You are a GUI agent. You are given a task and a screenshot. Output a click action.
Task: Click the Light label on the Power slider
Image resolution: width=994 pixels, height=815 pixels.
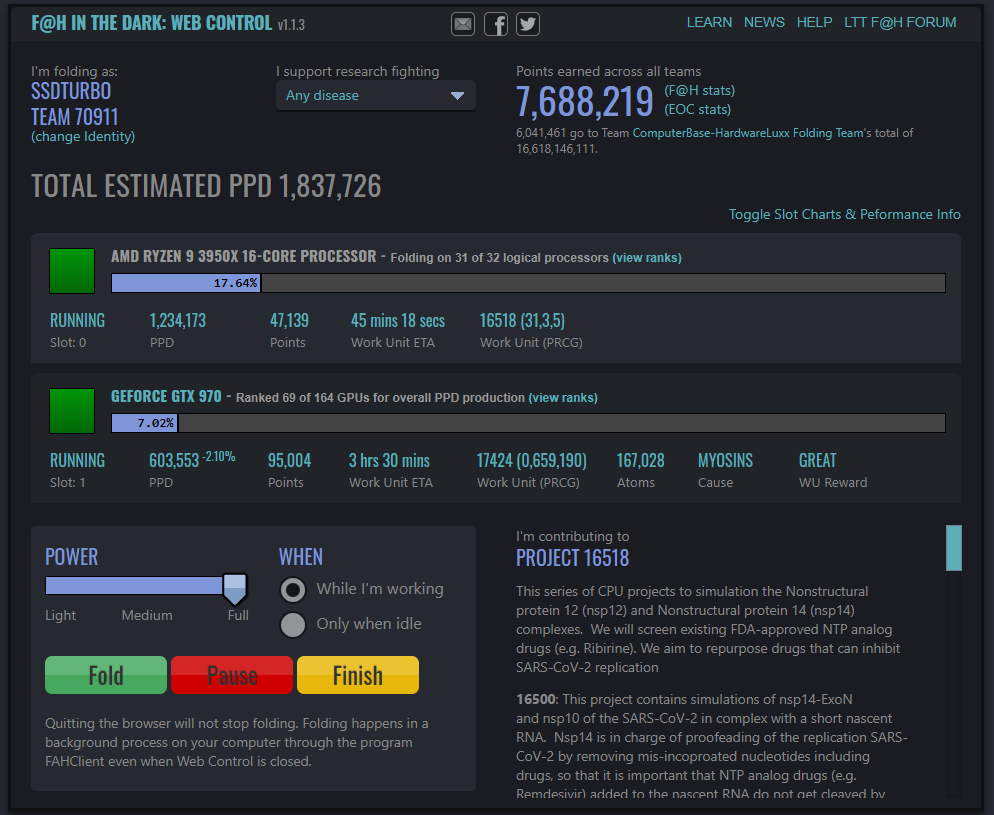click(x=60, y=615)
